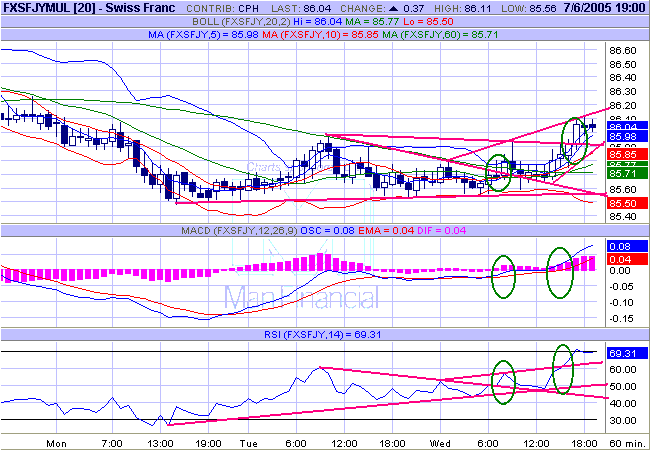Screen dimensions: 650x450
Task: Click the DIF = 0.04 MACD value
Action: (441, 231)
